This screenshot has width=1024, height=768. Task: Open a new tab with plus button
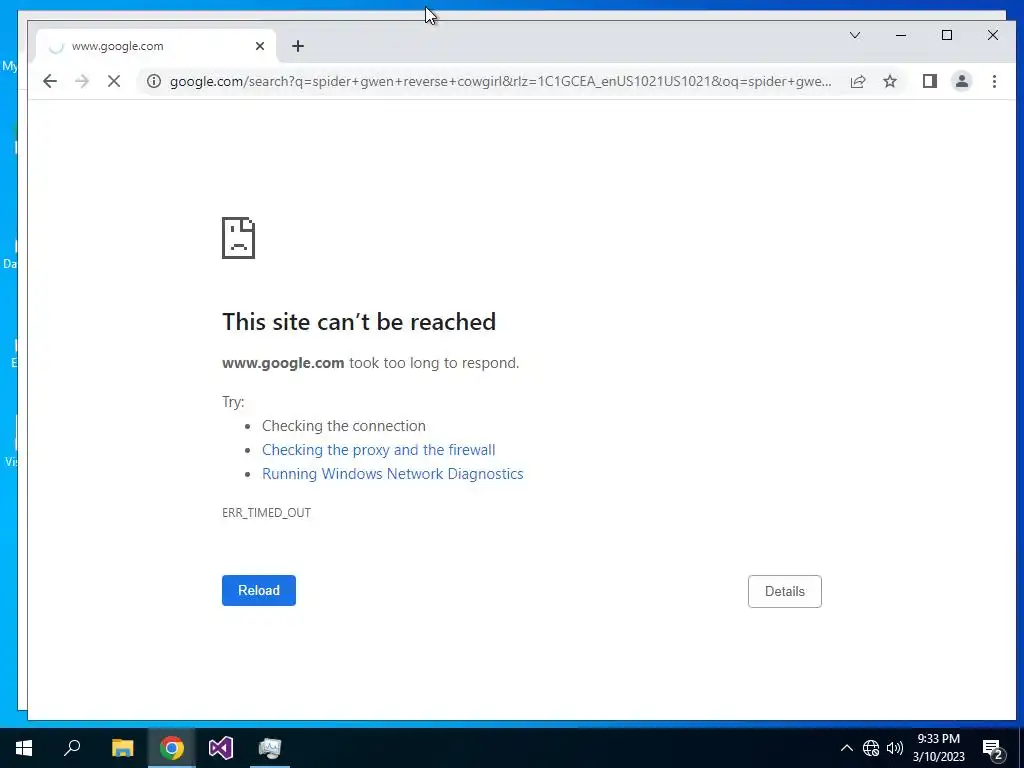(298, 46)
